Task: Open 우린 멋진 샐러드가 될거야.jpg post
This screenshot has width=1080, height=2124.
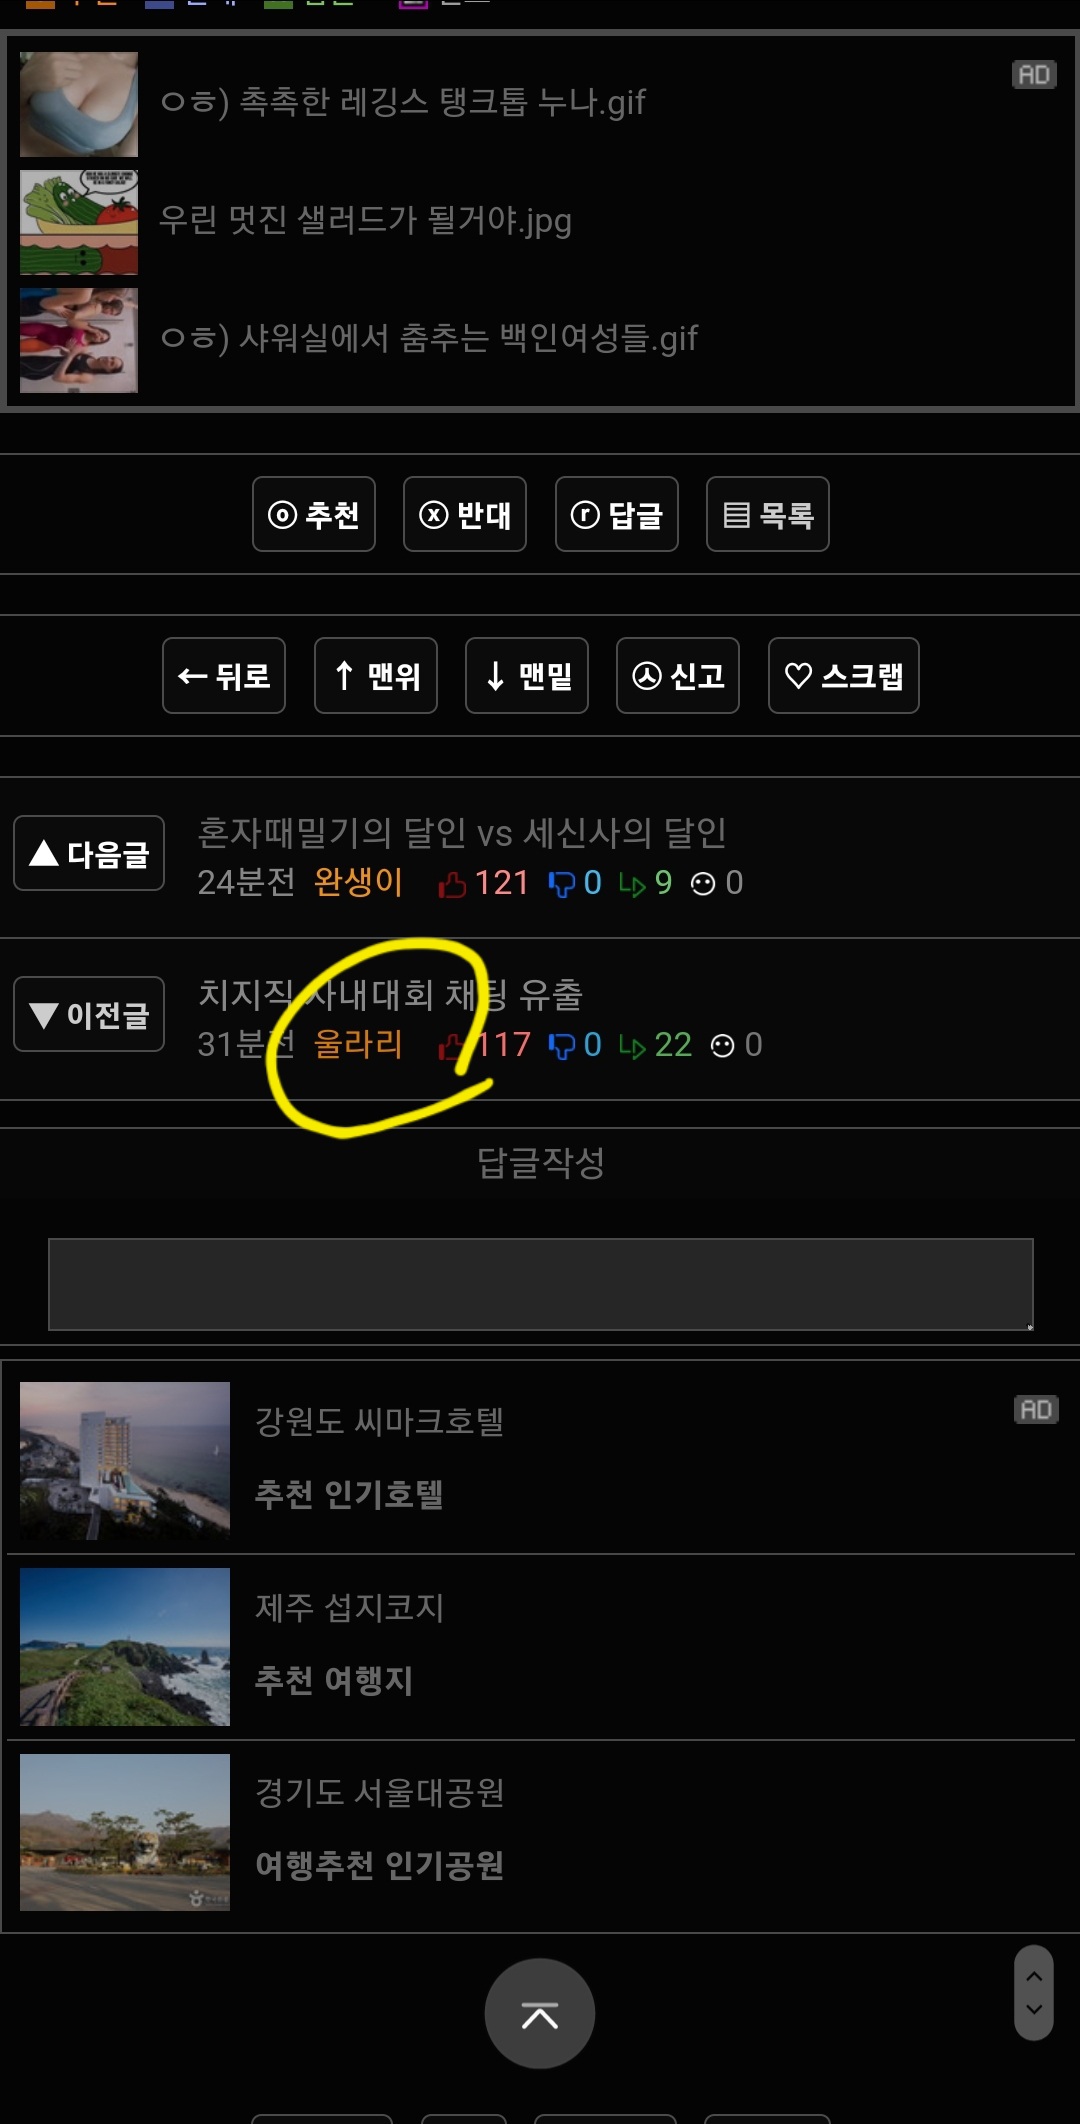Action: click(x=365, y=221)
